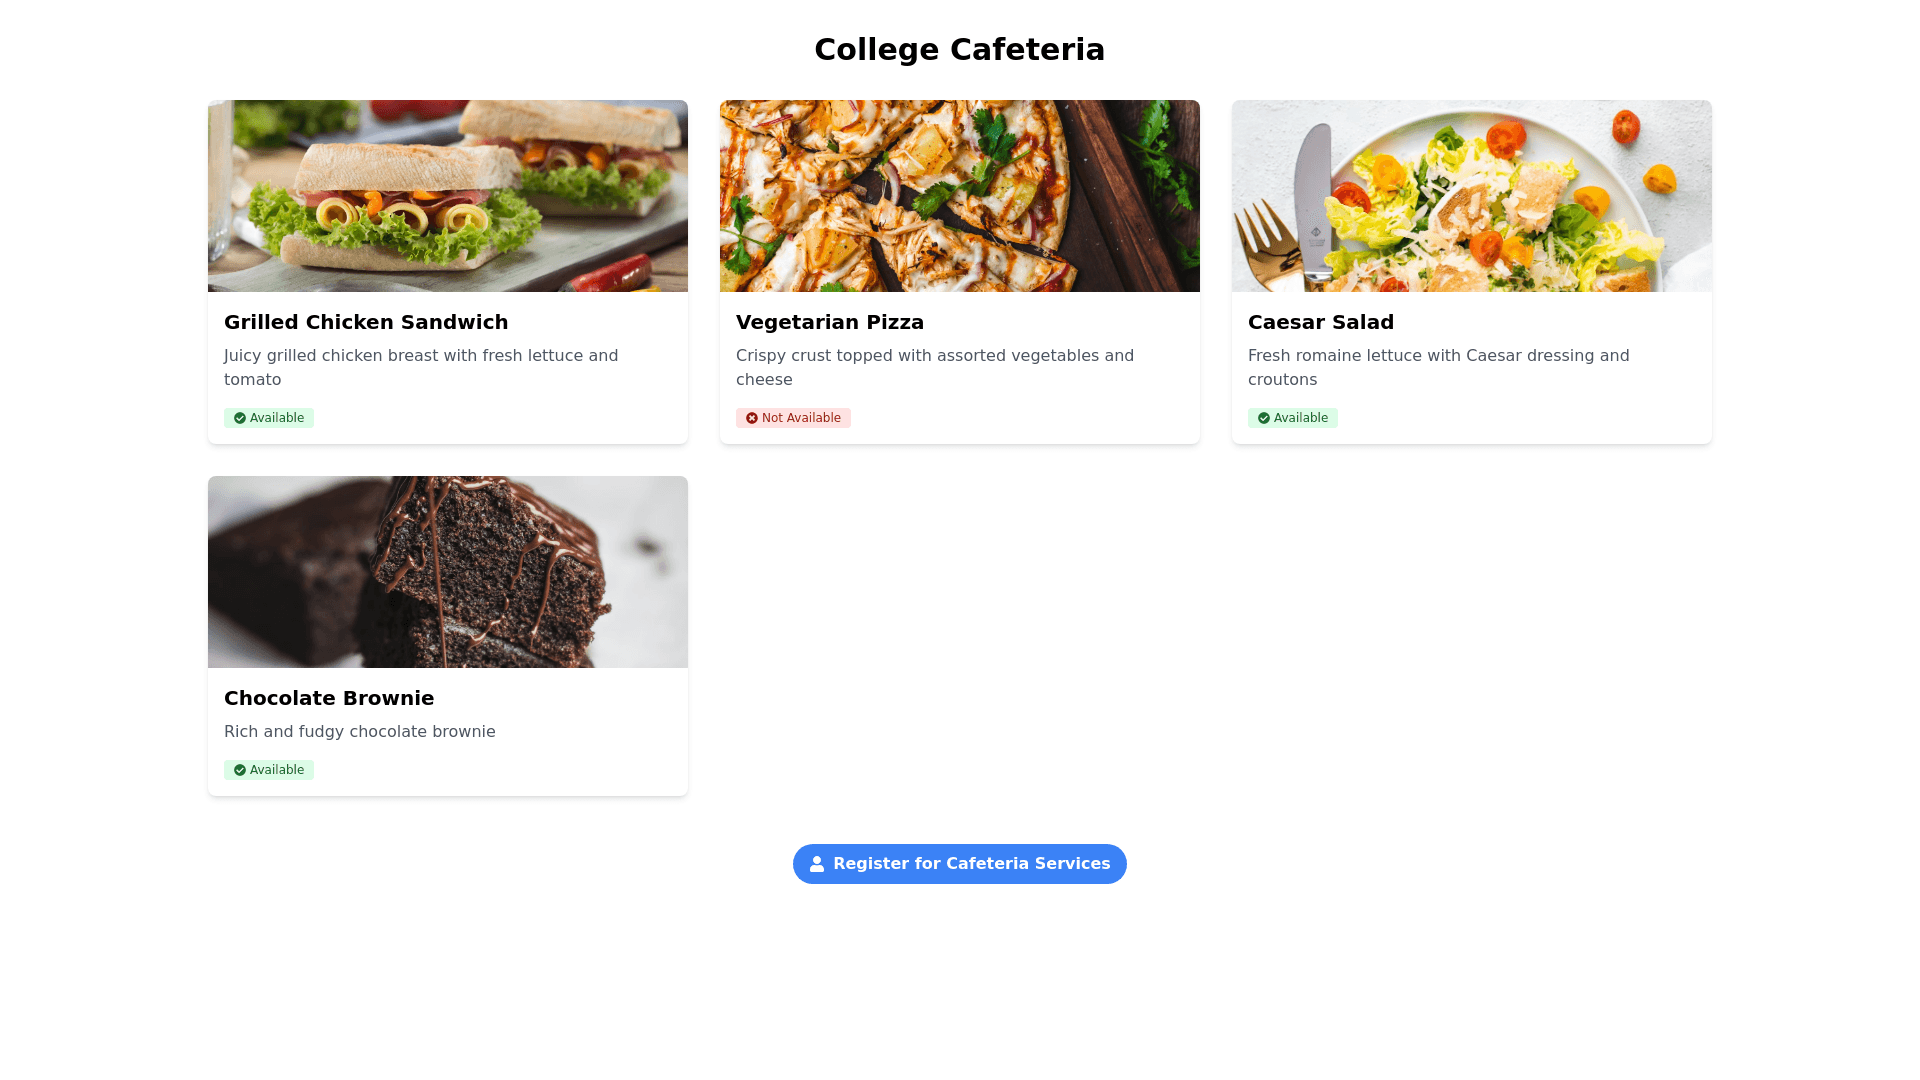1920x1080 pixels.
Task: Click the green check icon under Grilled Chicken Sandwich
Action: 240,418
